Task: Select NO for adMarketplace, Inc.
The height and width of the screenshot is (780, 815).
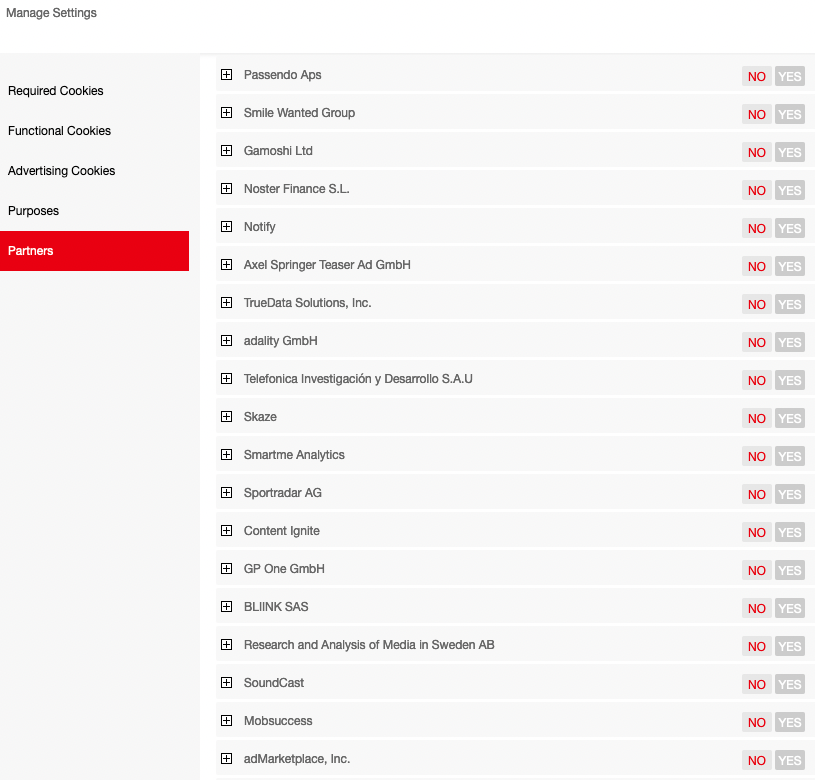Action: (757, 761)
